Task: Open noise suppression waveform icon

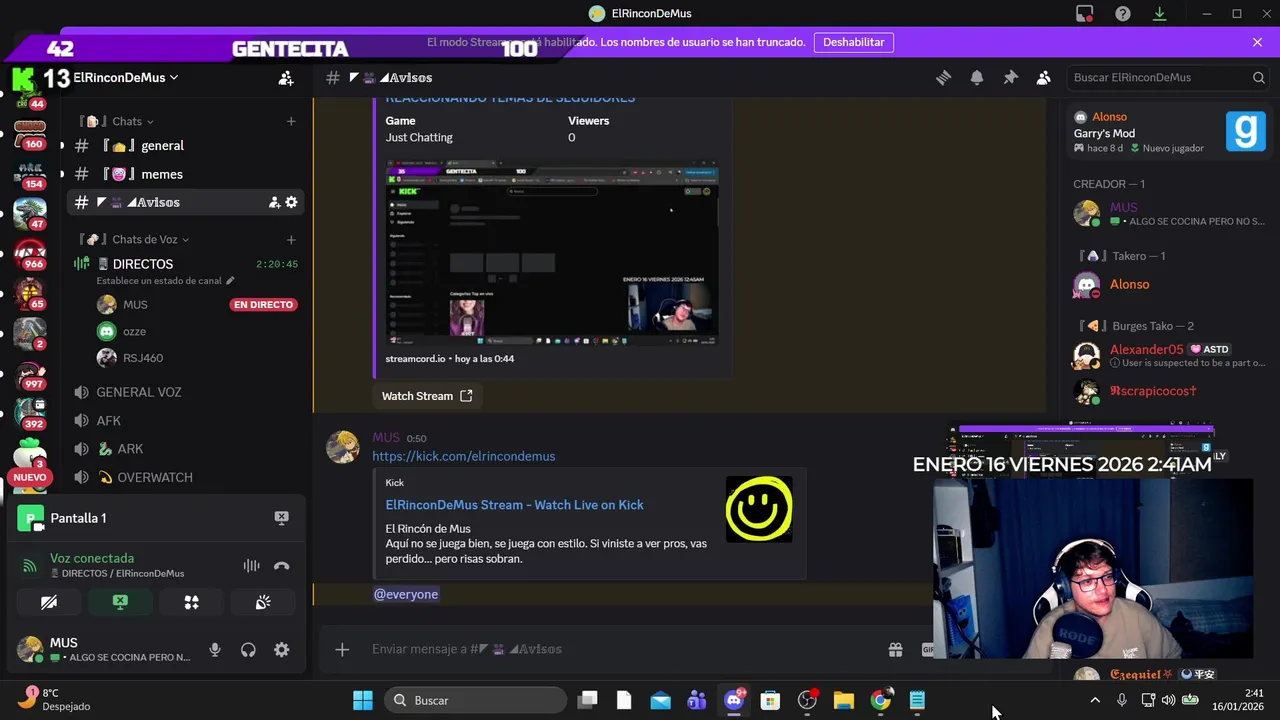Action: 251,565
